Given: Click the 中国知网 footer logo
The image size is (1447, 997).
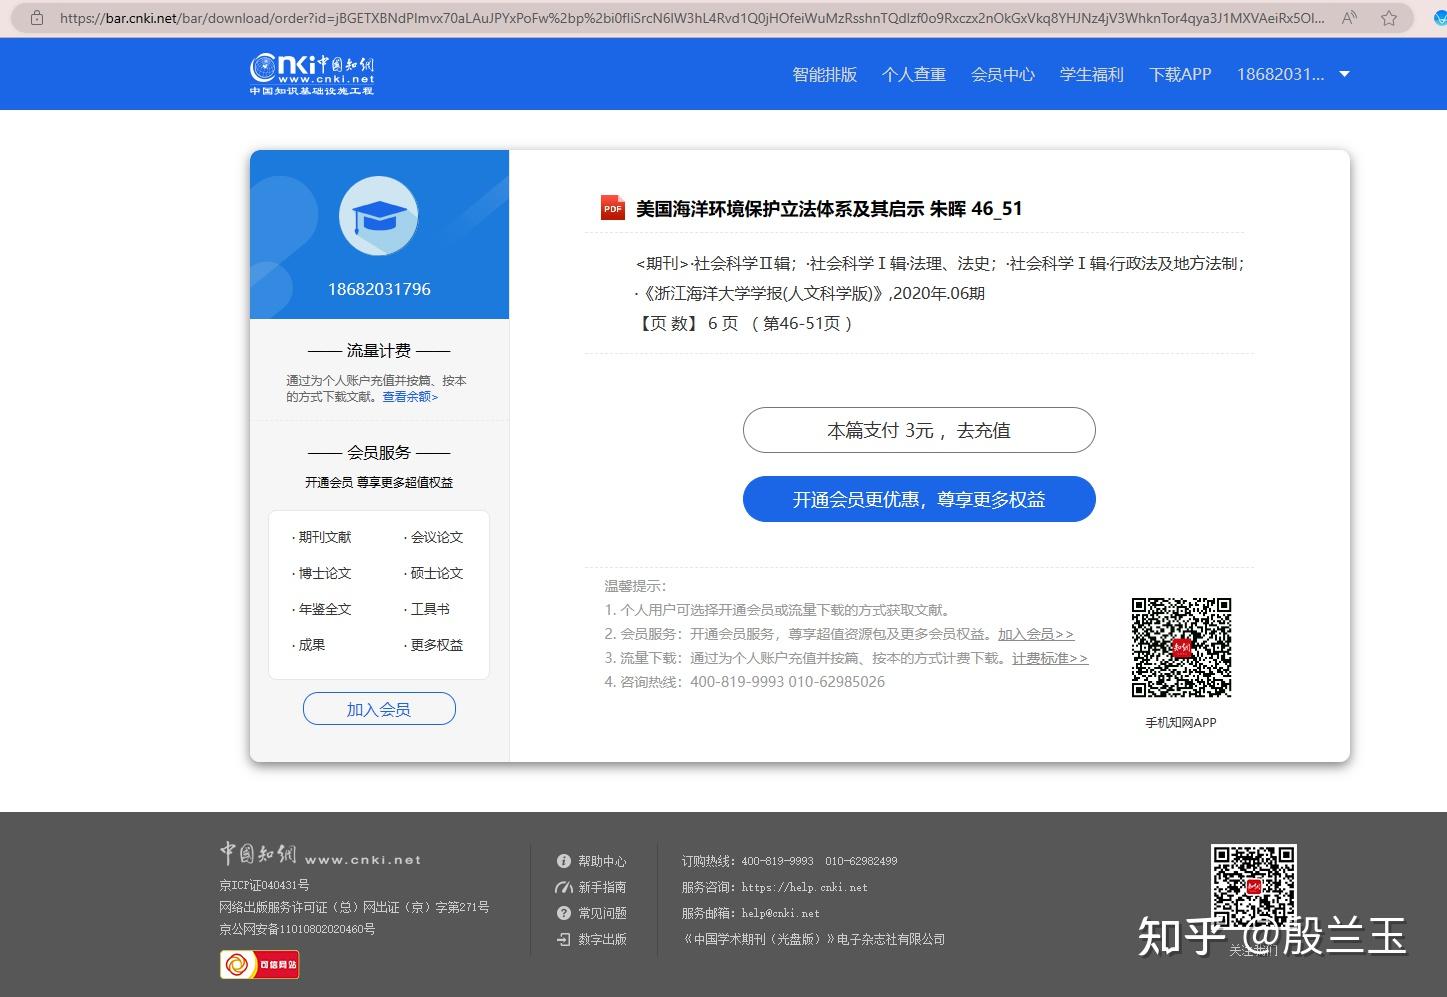Looking at the screenshot, I should (x=258, y=854).
